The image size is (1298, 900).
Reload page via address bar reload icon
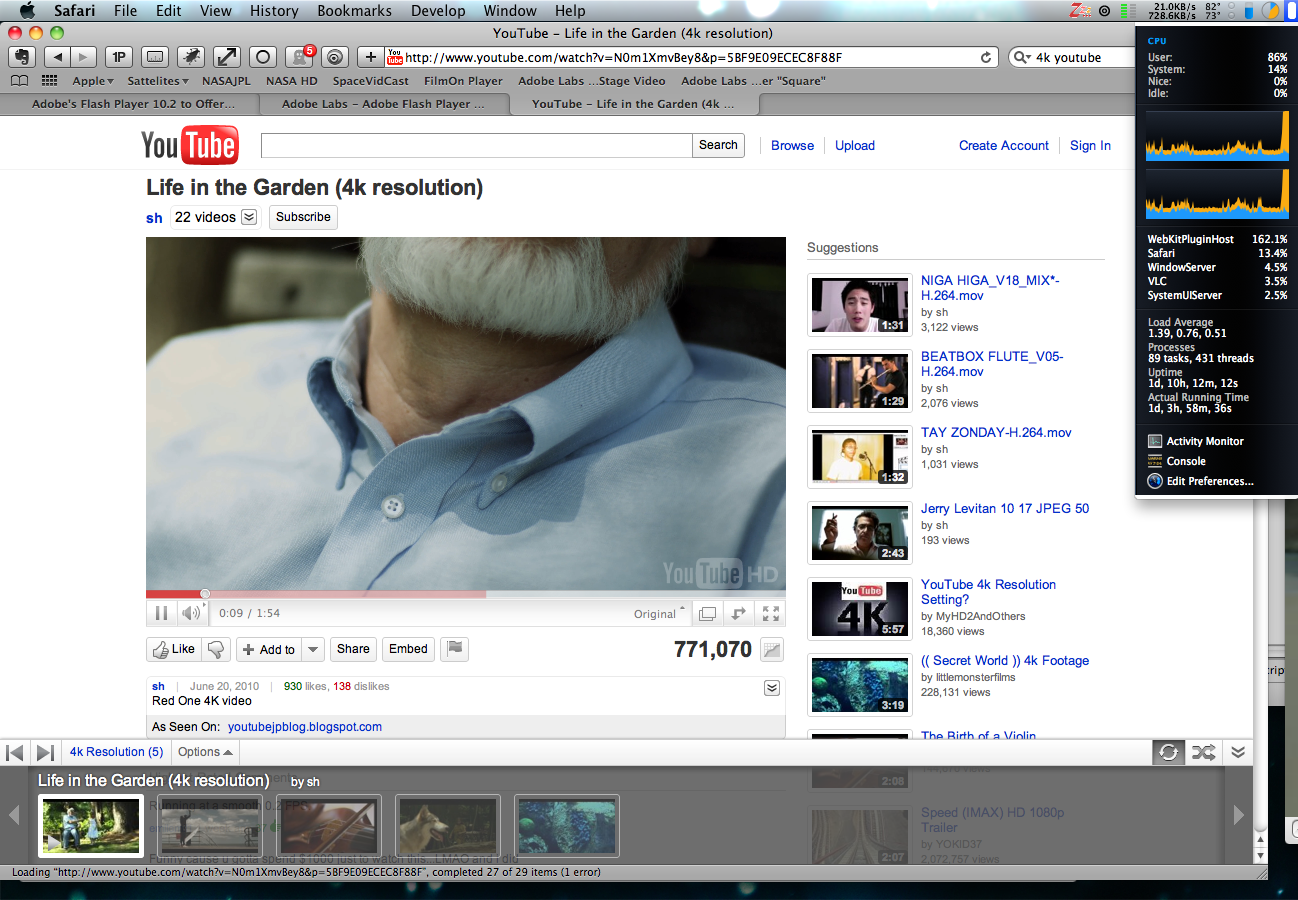point(986,57)
